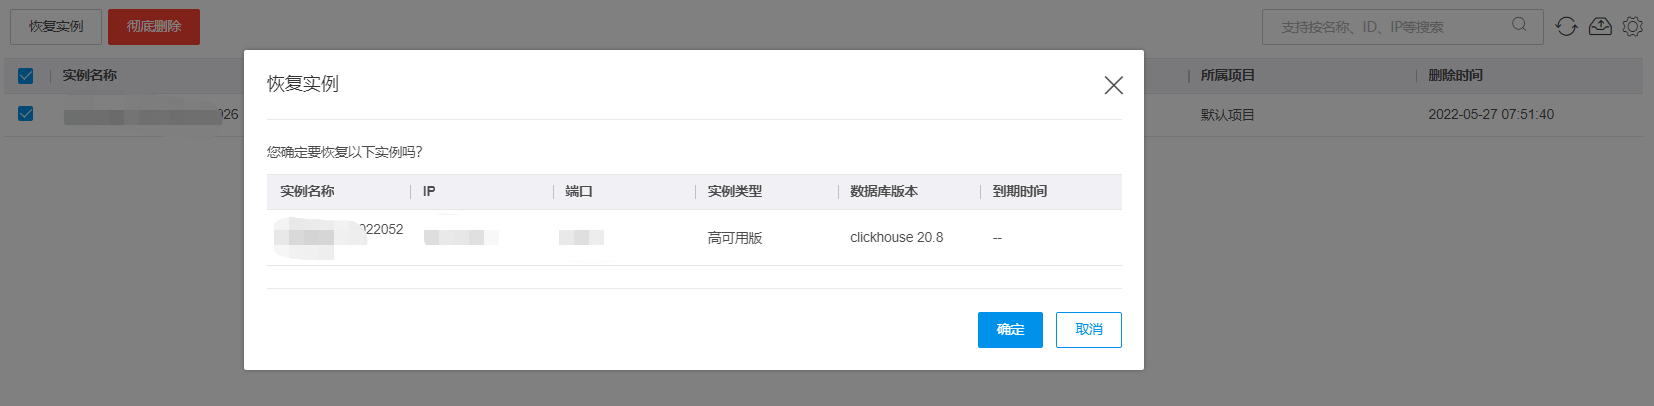Viewport: 1654px width, 406px height.
Task: Click the 端口 column header
Action: pyautogui.click(x=579, y=192)
